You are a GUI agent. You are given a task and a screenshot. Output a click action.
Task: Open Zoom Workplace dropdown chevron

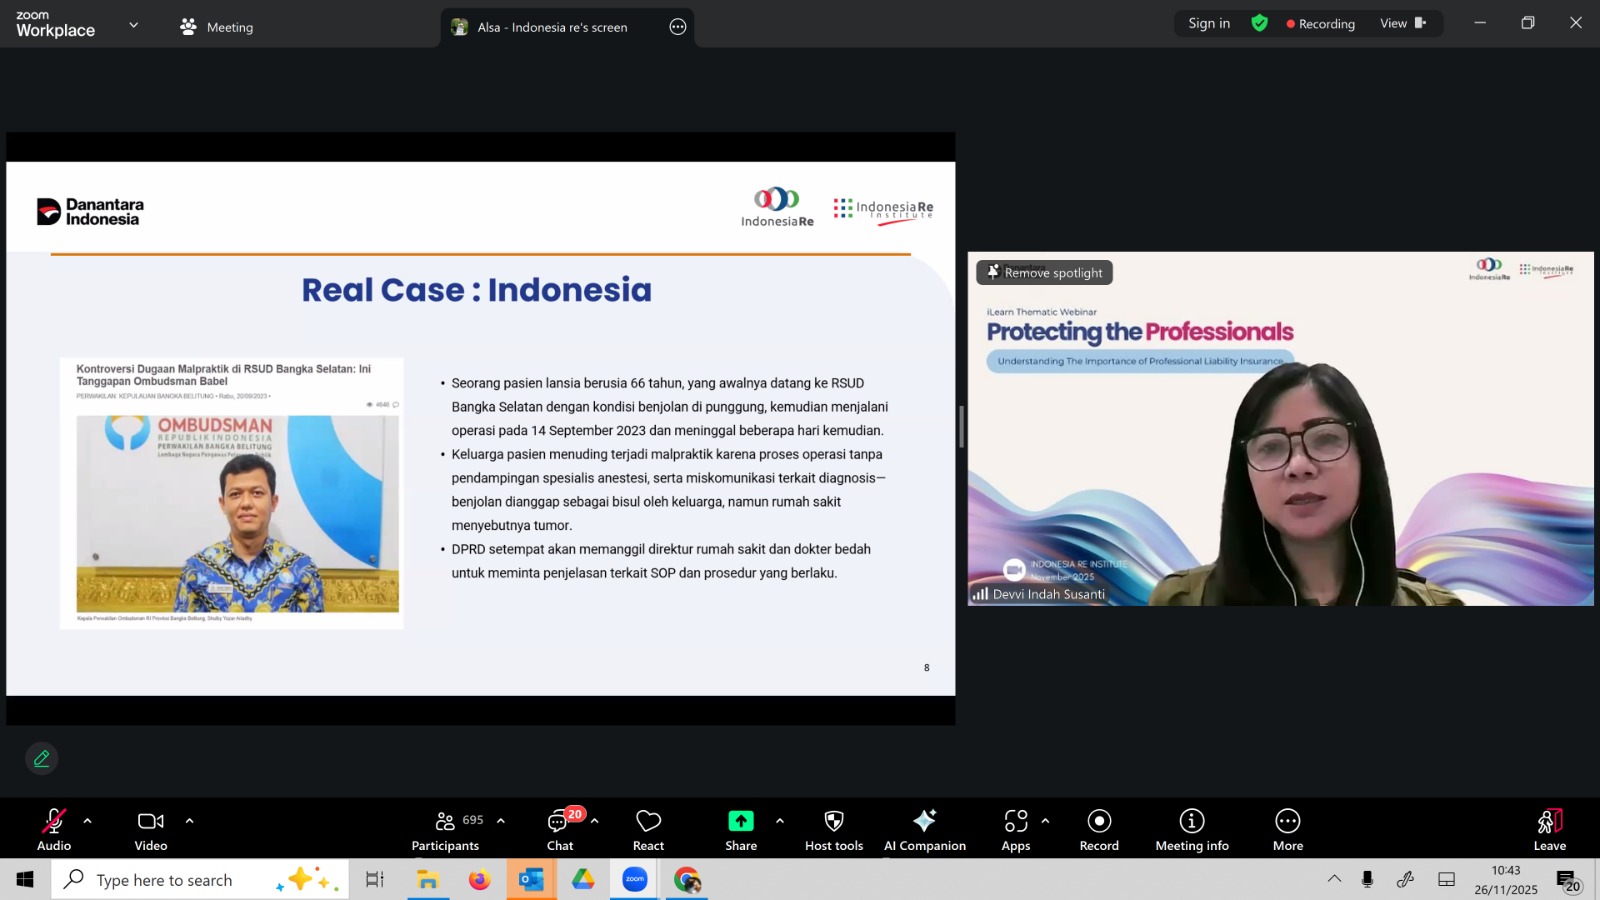tap(134, 25)
